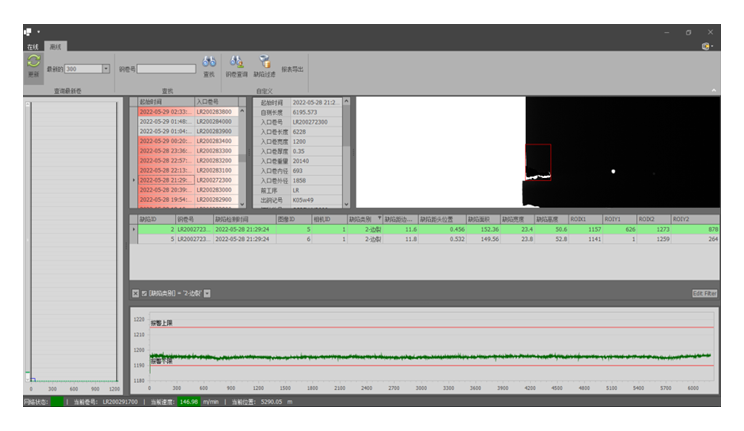The width and height of the screenshot is (744, 431).
Task: Close the defect type filter with X icon
Action: coord(136,294)
